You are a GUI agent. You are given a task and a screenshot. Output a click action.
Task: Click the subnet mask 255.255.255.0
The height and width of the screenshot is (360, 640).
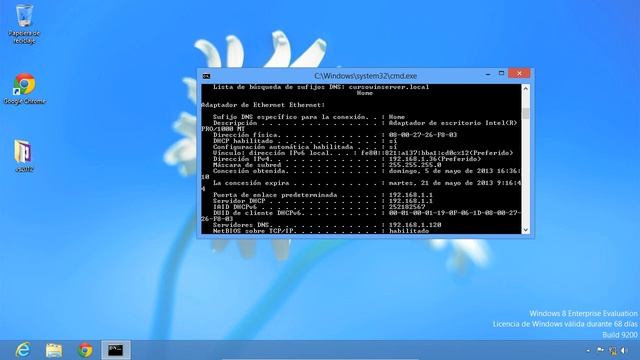tap(415, 165)
